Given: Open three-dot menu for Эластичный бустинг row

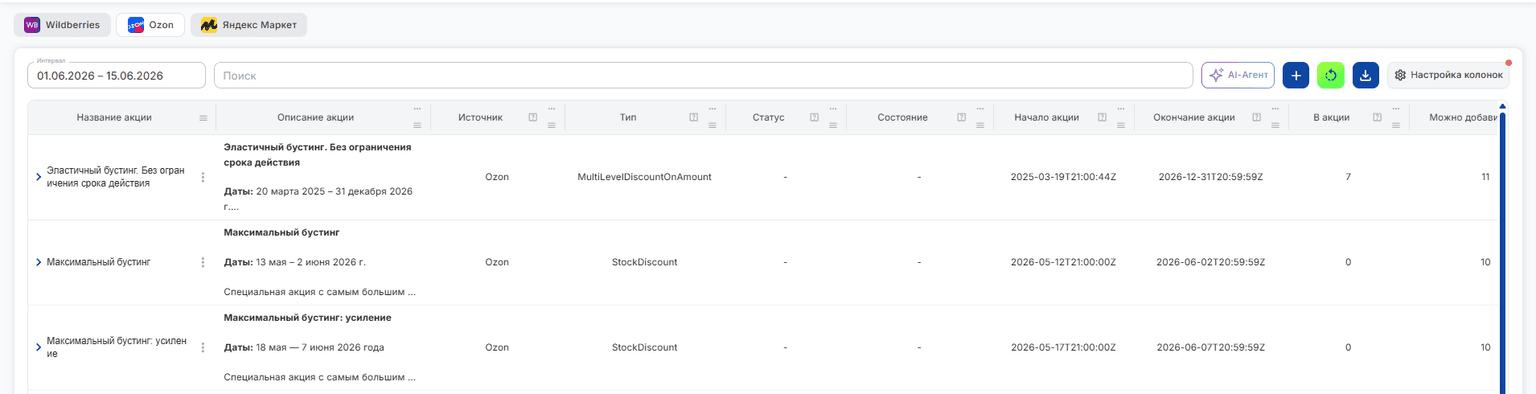Looking at the screenshot, I should (203, 177).
